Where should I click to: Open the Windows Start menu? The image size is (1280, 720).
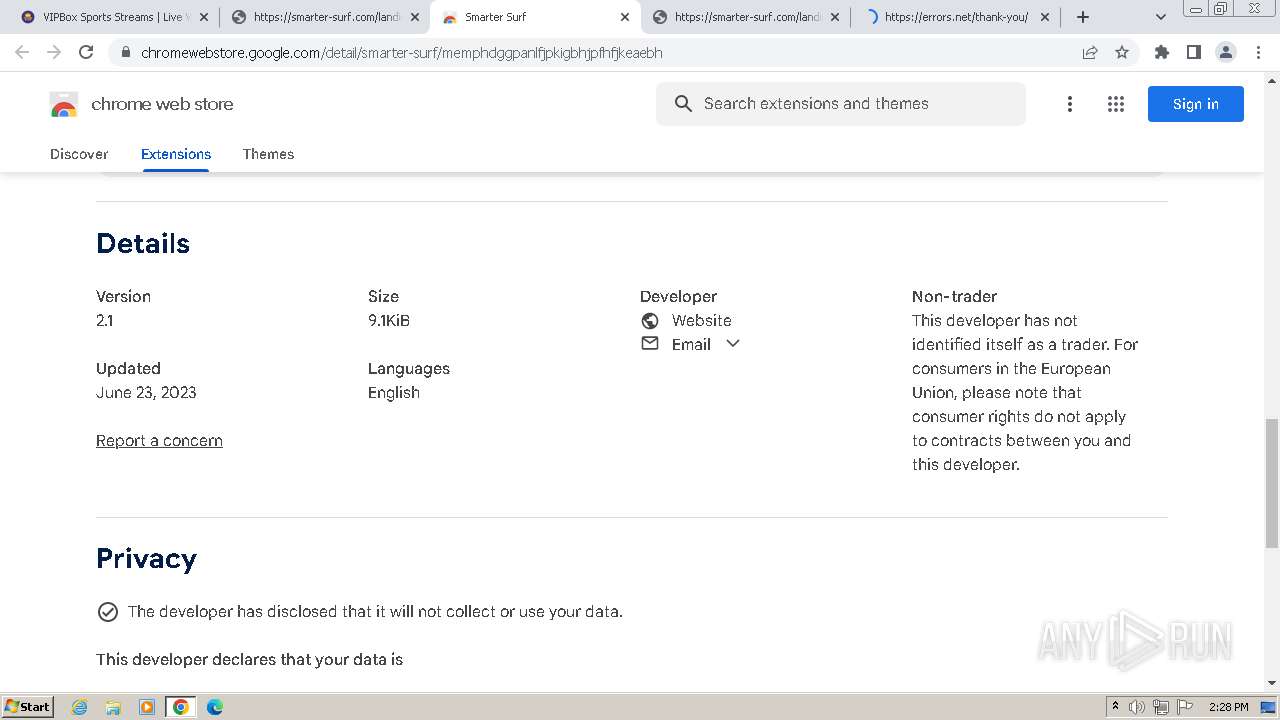pos(27,707)
